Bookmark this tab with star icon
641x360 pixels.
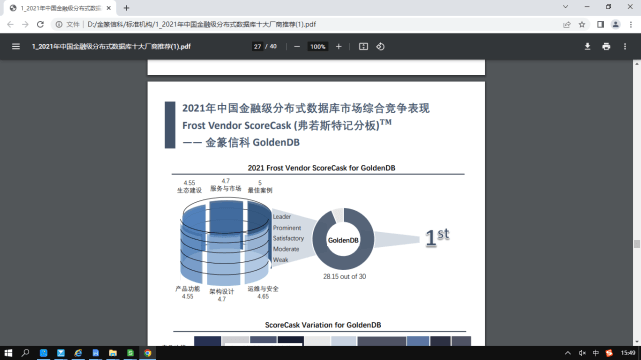pyautogui.click(x=582, y=25)
